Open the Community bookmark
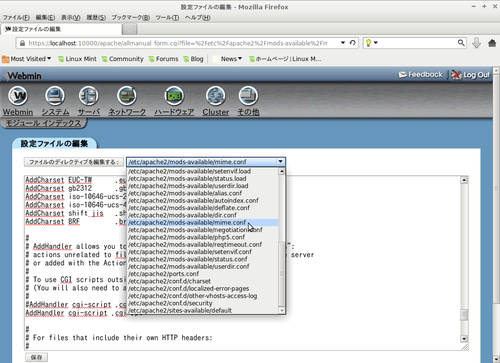The height and width of the screenshot is (363, 500). [122, 59]
